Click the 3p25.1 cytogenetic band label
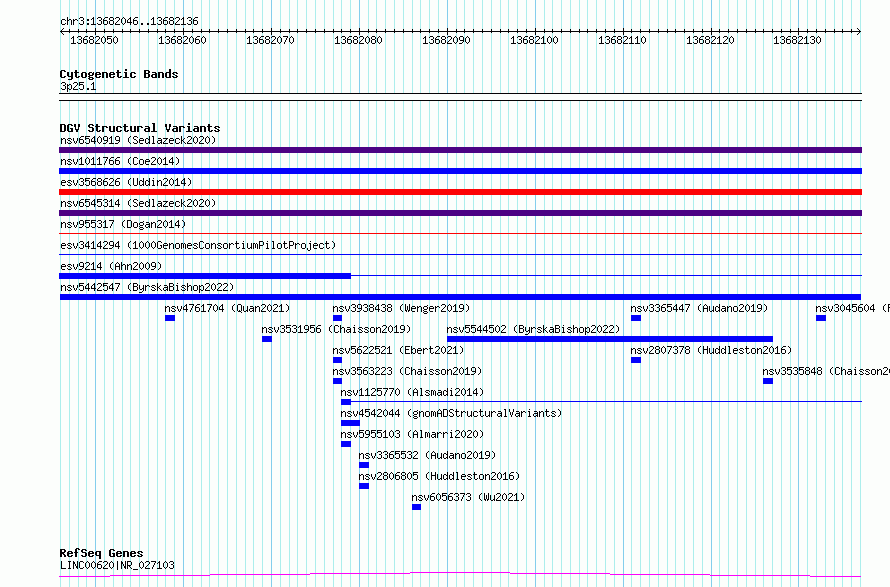The image size is (890, 587). coord(78,86)
